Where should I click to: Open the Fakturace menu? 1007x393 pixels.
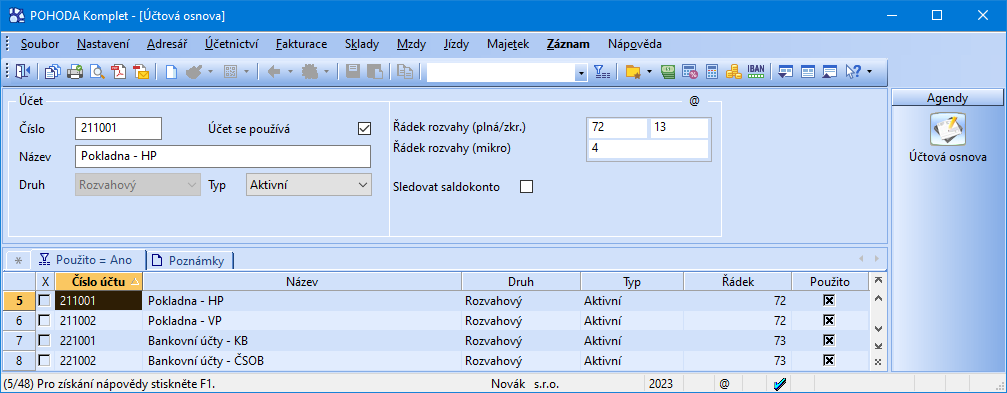[x=301, y=44]
